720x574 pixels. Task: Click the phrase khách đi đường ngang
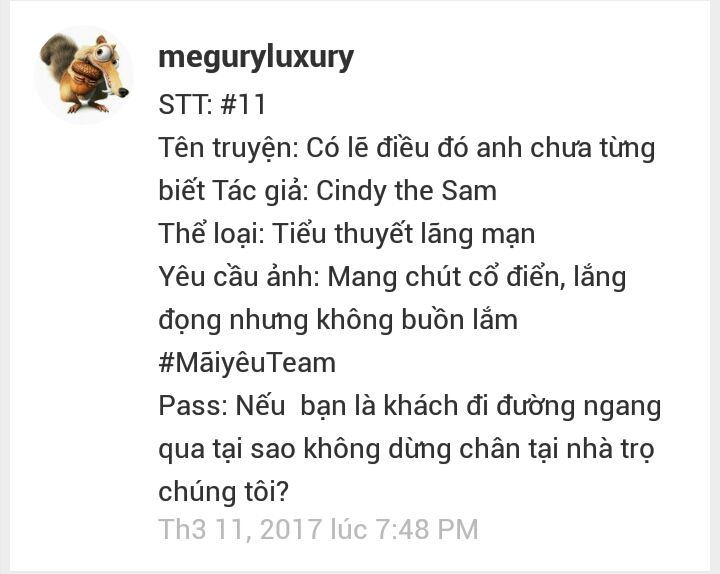522,406
